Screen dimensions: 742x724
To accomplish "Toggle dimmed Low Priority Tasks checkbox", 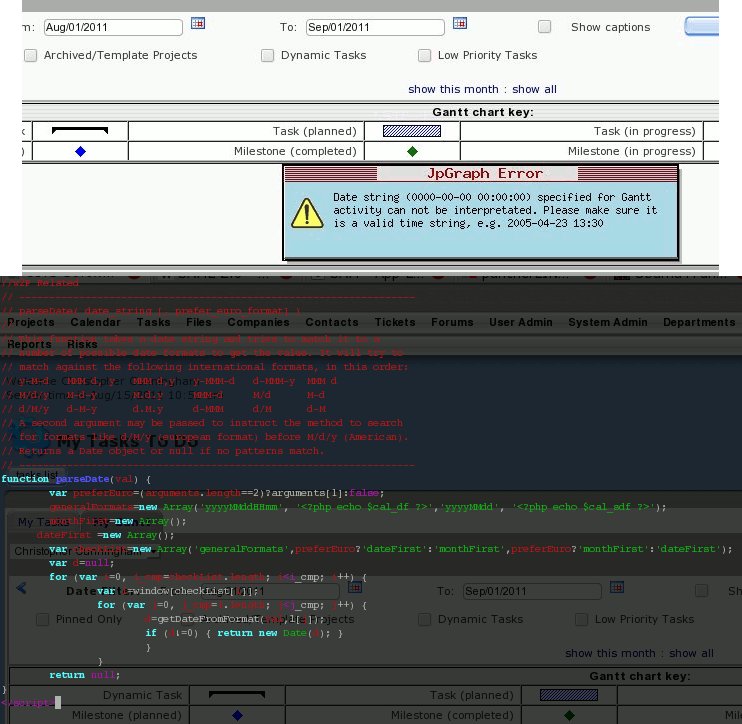I will click(582, 619).
